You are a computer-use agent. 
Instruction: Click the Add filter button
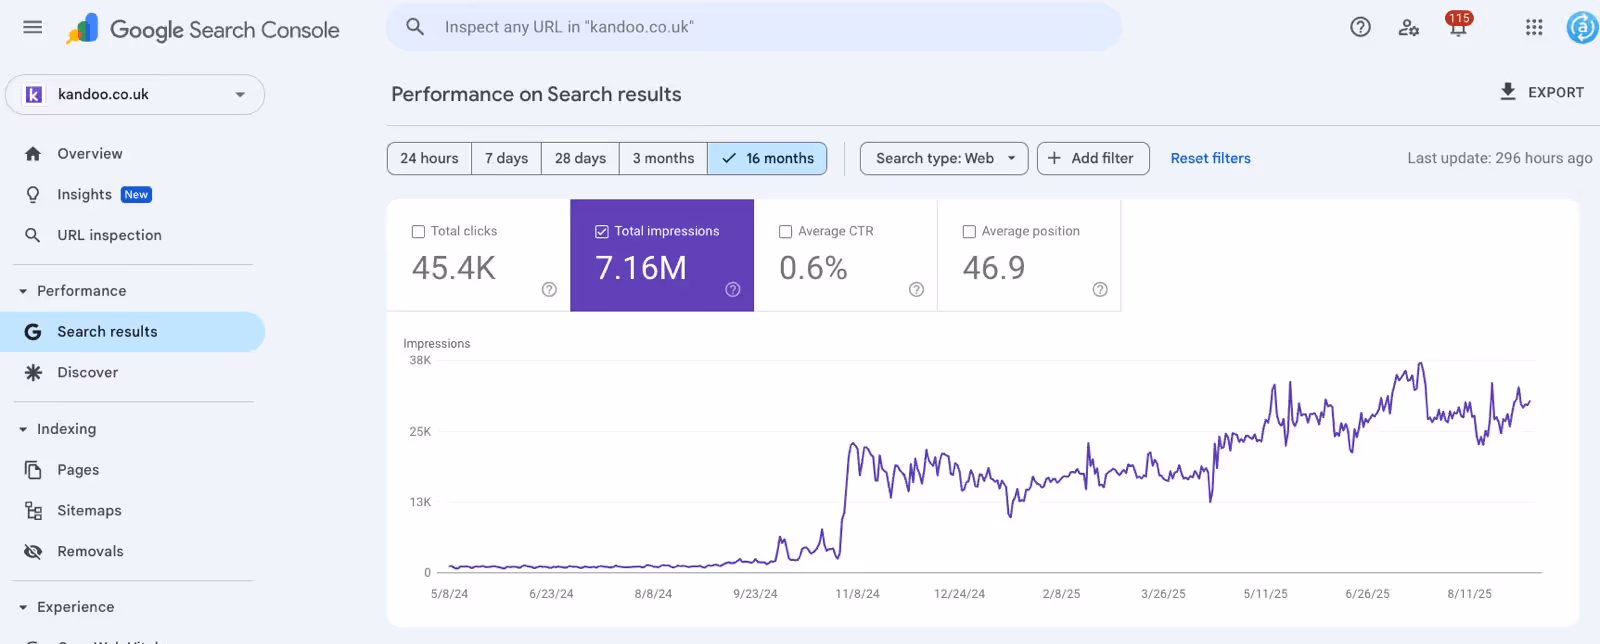click(x=1092, y=158)
